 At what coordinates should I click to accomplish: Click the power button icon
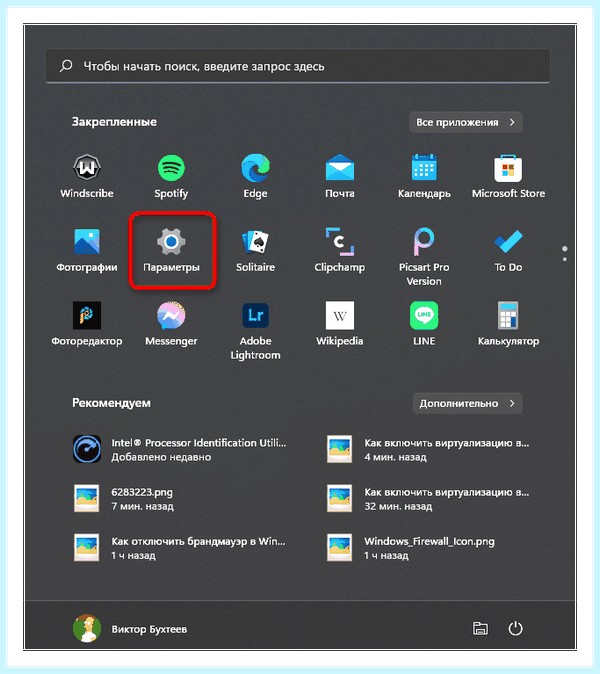point(515,628)
